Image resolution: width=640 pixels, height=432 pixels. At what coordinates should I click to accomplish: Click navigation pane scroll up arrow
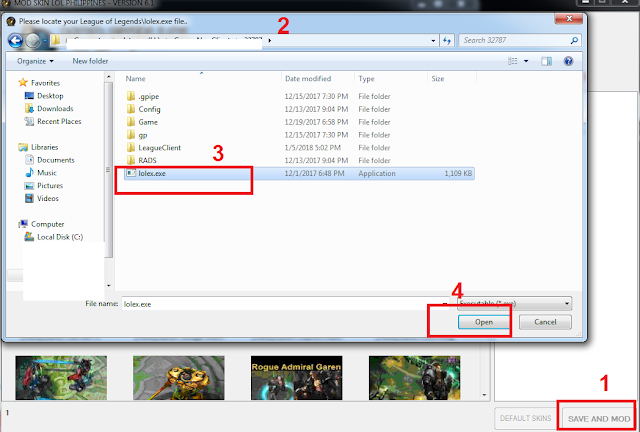[109, 76]
